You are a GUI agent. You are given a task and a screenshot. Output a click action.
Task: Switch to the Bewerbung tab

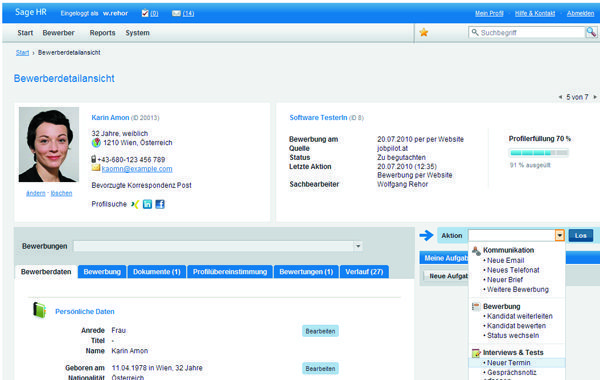pyautogui.click(x=102, y=272)
